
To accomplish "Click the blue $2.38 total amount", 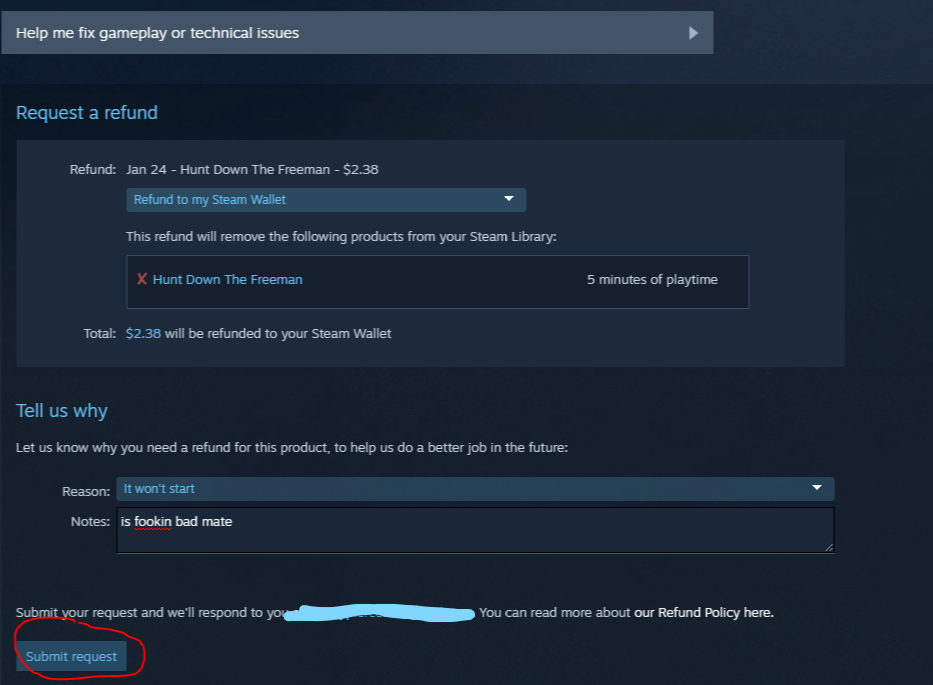I will click(143, 333).
